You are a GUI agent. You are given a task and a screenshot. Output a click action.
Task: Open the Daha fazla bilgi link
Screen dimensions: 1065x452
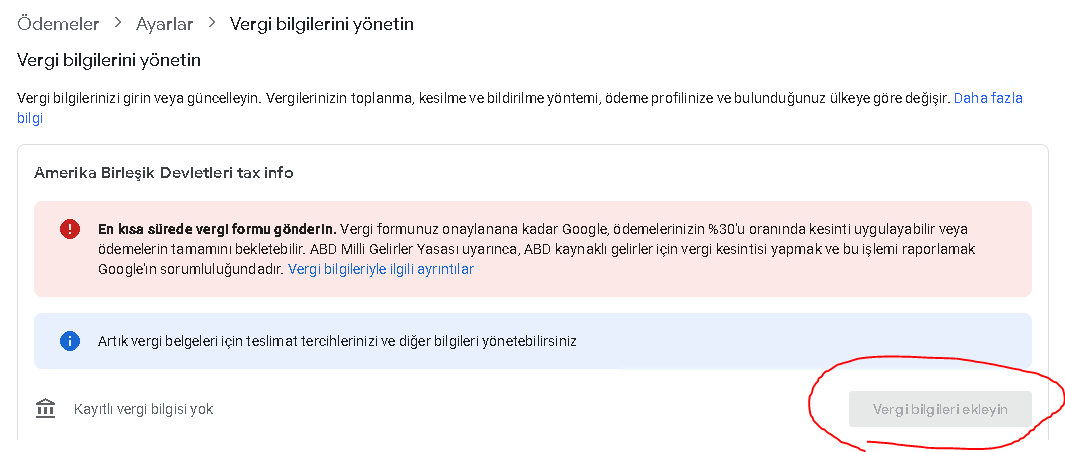pyautogui.click(x=988, y=98)
